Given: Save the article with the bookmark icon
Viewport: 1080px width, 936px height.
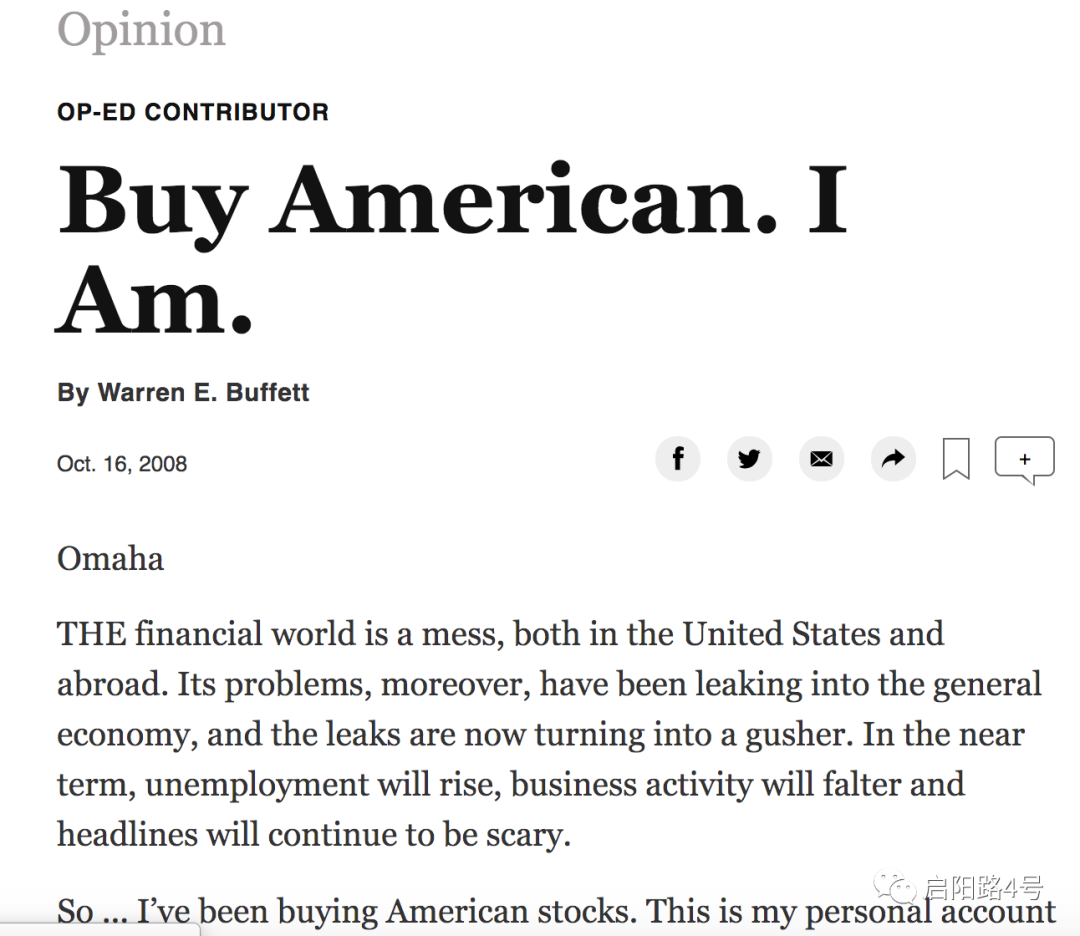Looking at the screenshot, I should (956, 460).
